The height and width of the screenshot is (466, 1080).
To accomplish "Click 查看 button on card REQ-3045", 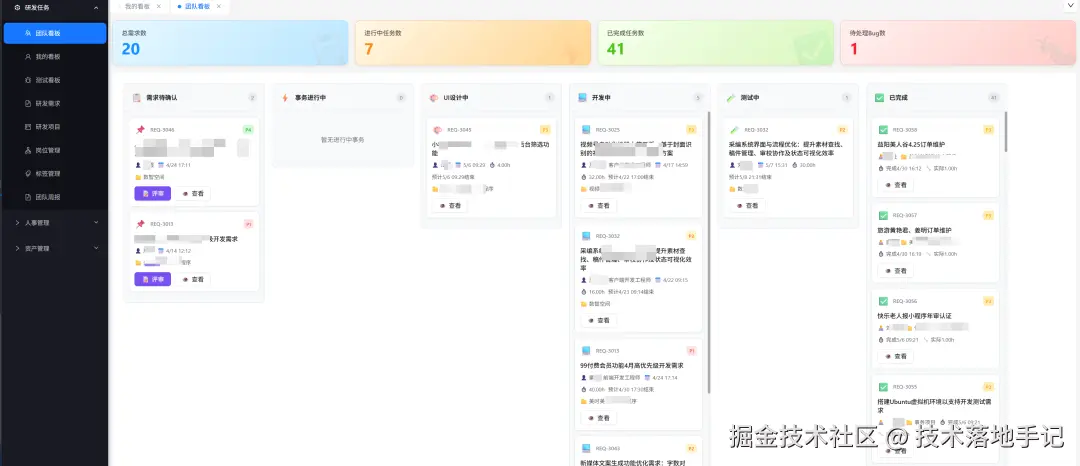I will [x=450, y=205].
